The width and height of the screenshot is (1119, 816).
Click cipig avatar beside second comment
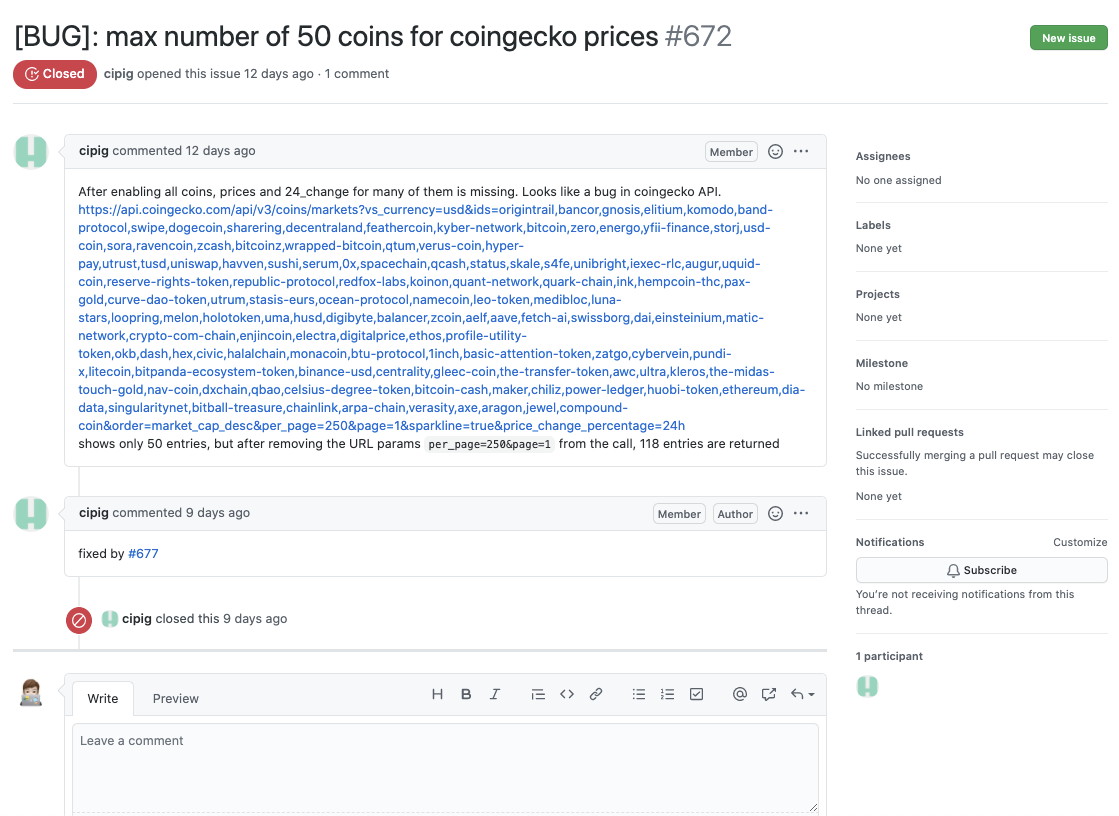tap(31, 513)
